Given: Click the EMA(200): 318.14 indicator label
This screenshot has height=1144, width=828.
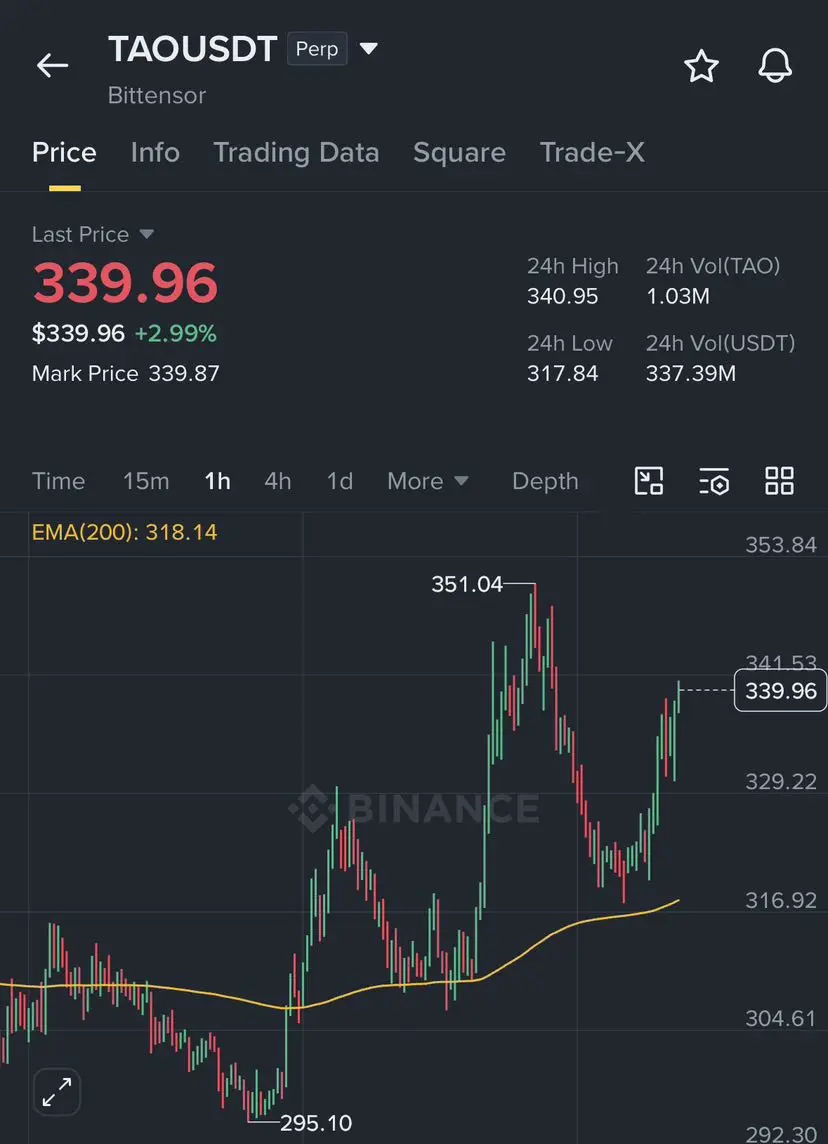Looking at the screenshot, I should tap(125, 532).
